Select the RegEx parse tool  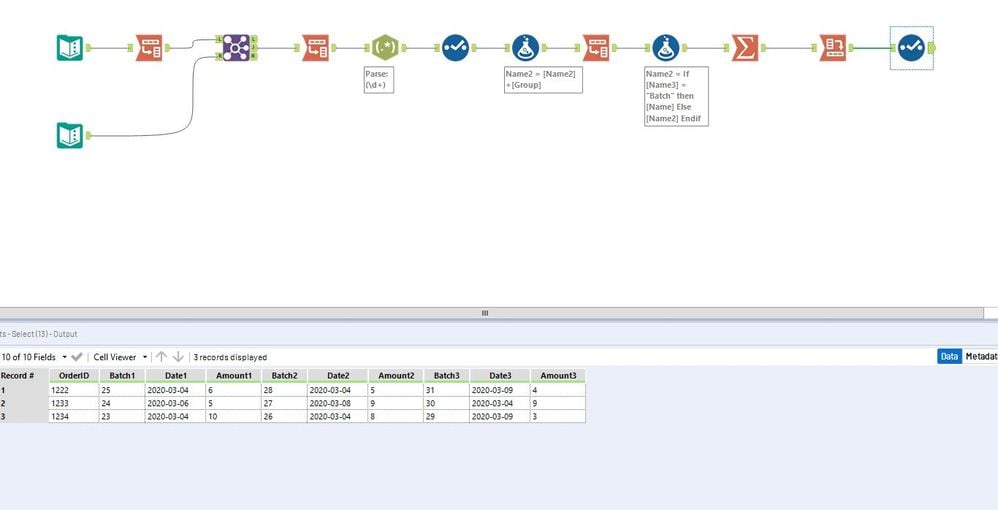coord(385,48)
